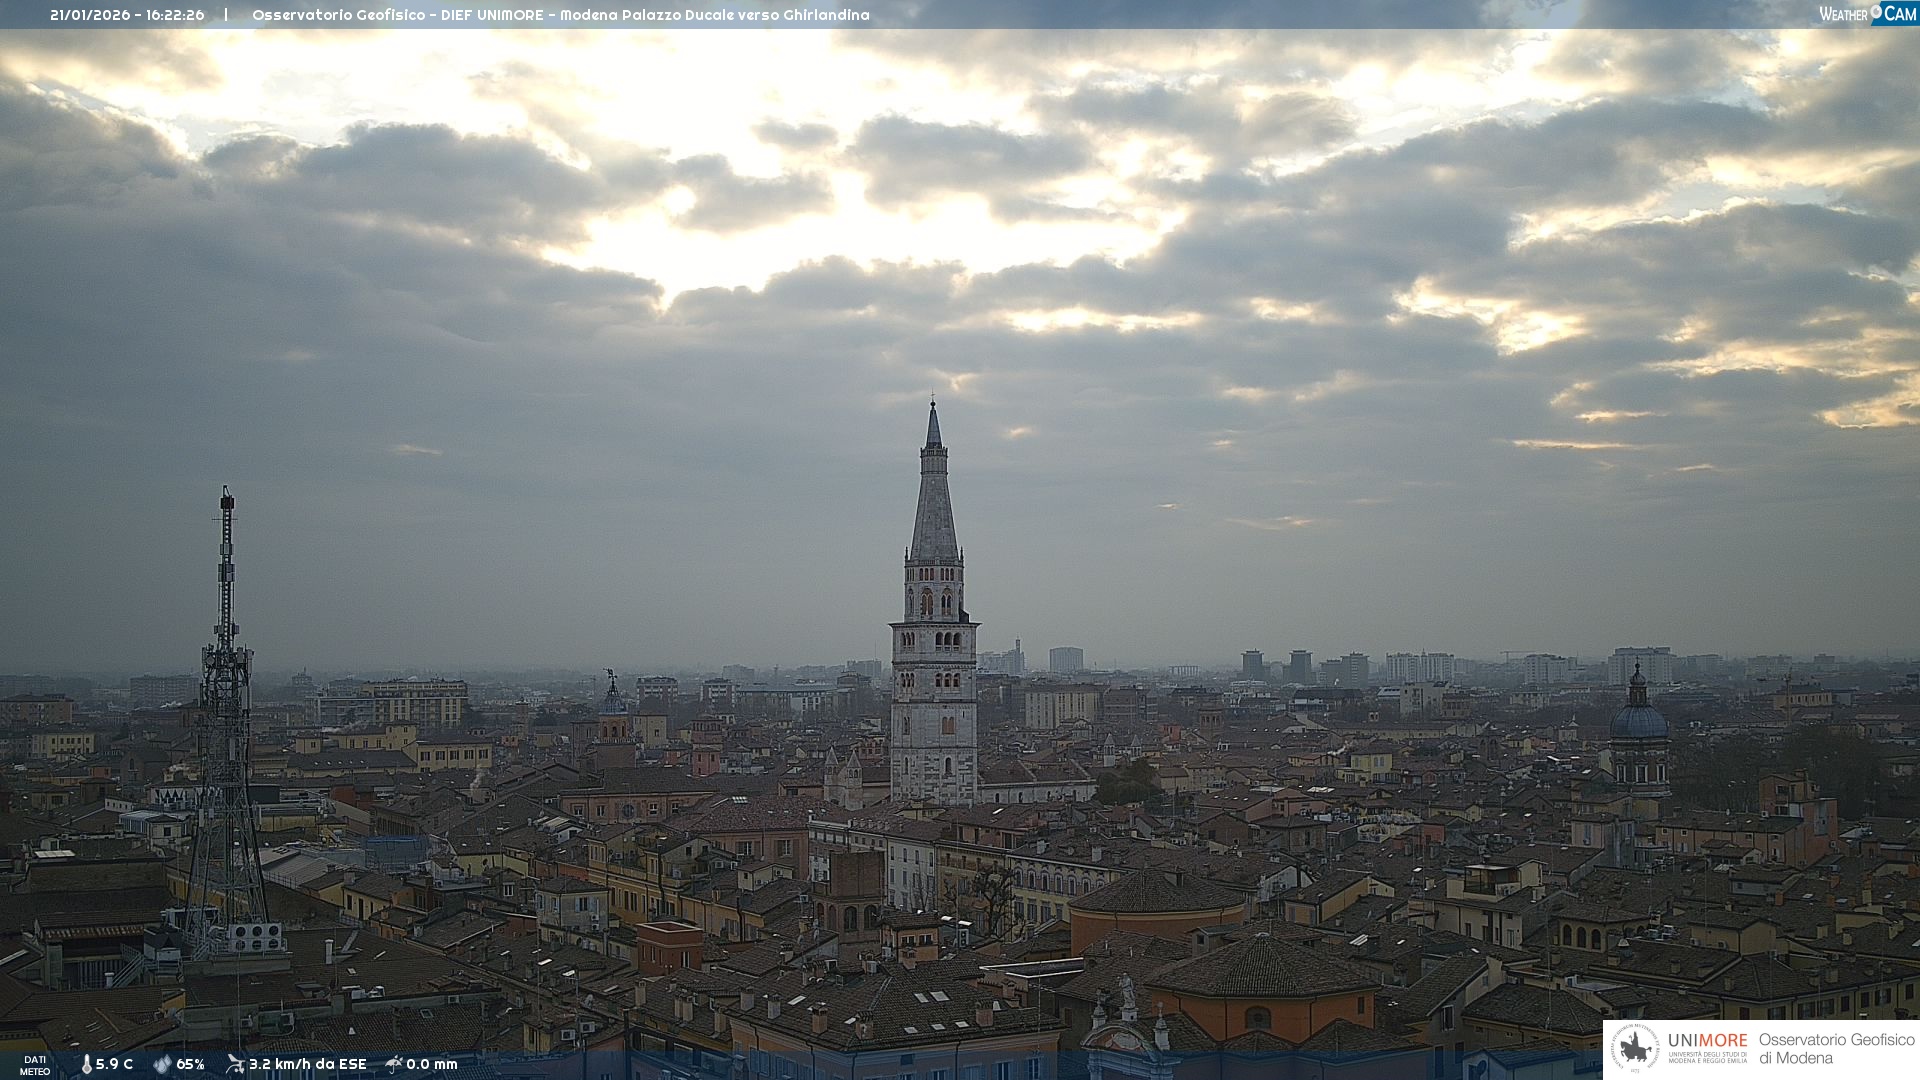This screenshot has height=1080, width=1920.
Task: Click the 65% humidity value
Action: pos(190,1064)
